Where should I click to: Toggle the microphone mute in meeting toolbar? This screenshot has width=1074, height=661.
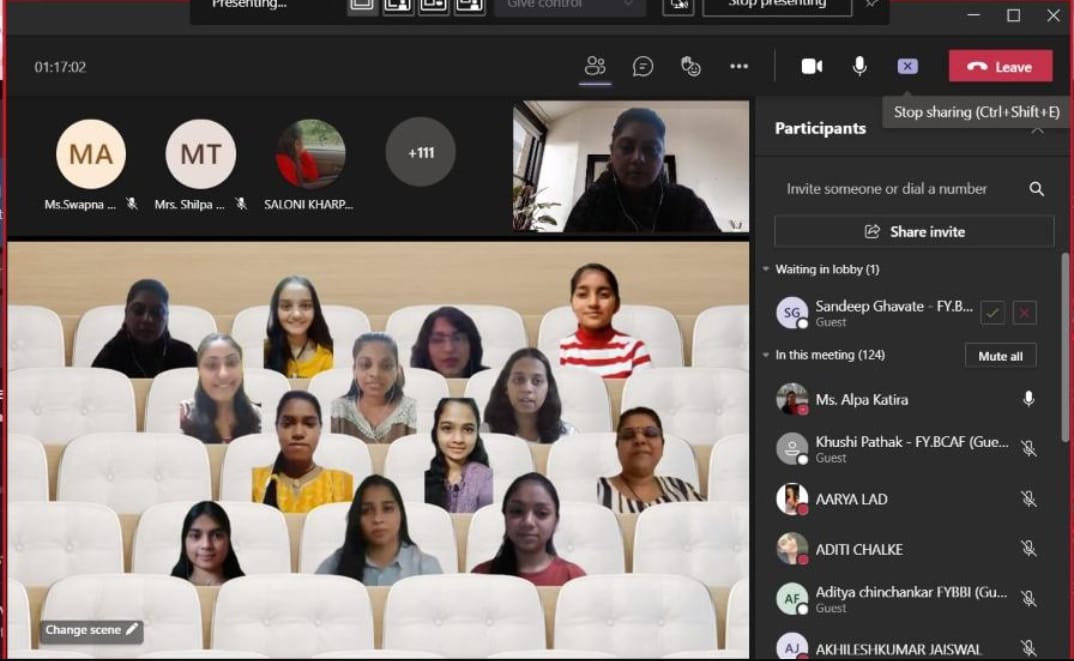coord(859,66)
